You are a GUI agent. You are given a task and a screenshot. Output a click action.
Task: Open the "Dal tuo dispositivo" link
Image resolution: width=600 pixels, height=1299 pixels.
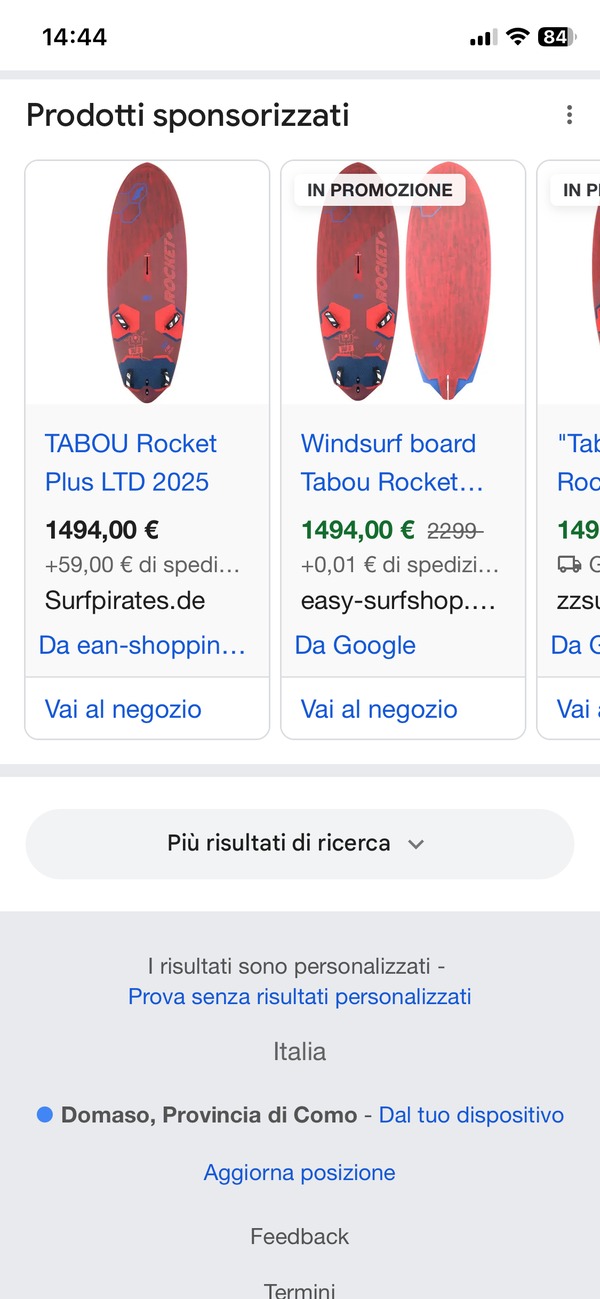coord(471,1113)
